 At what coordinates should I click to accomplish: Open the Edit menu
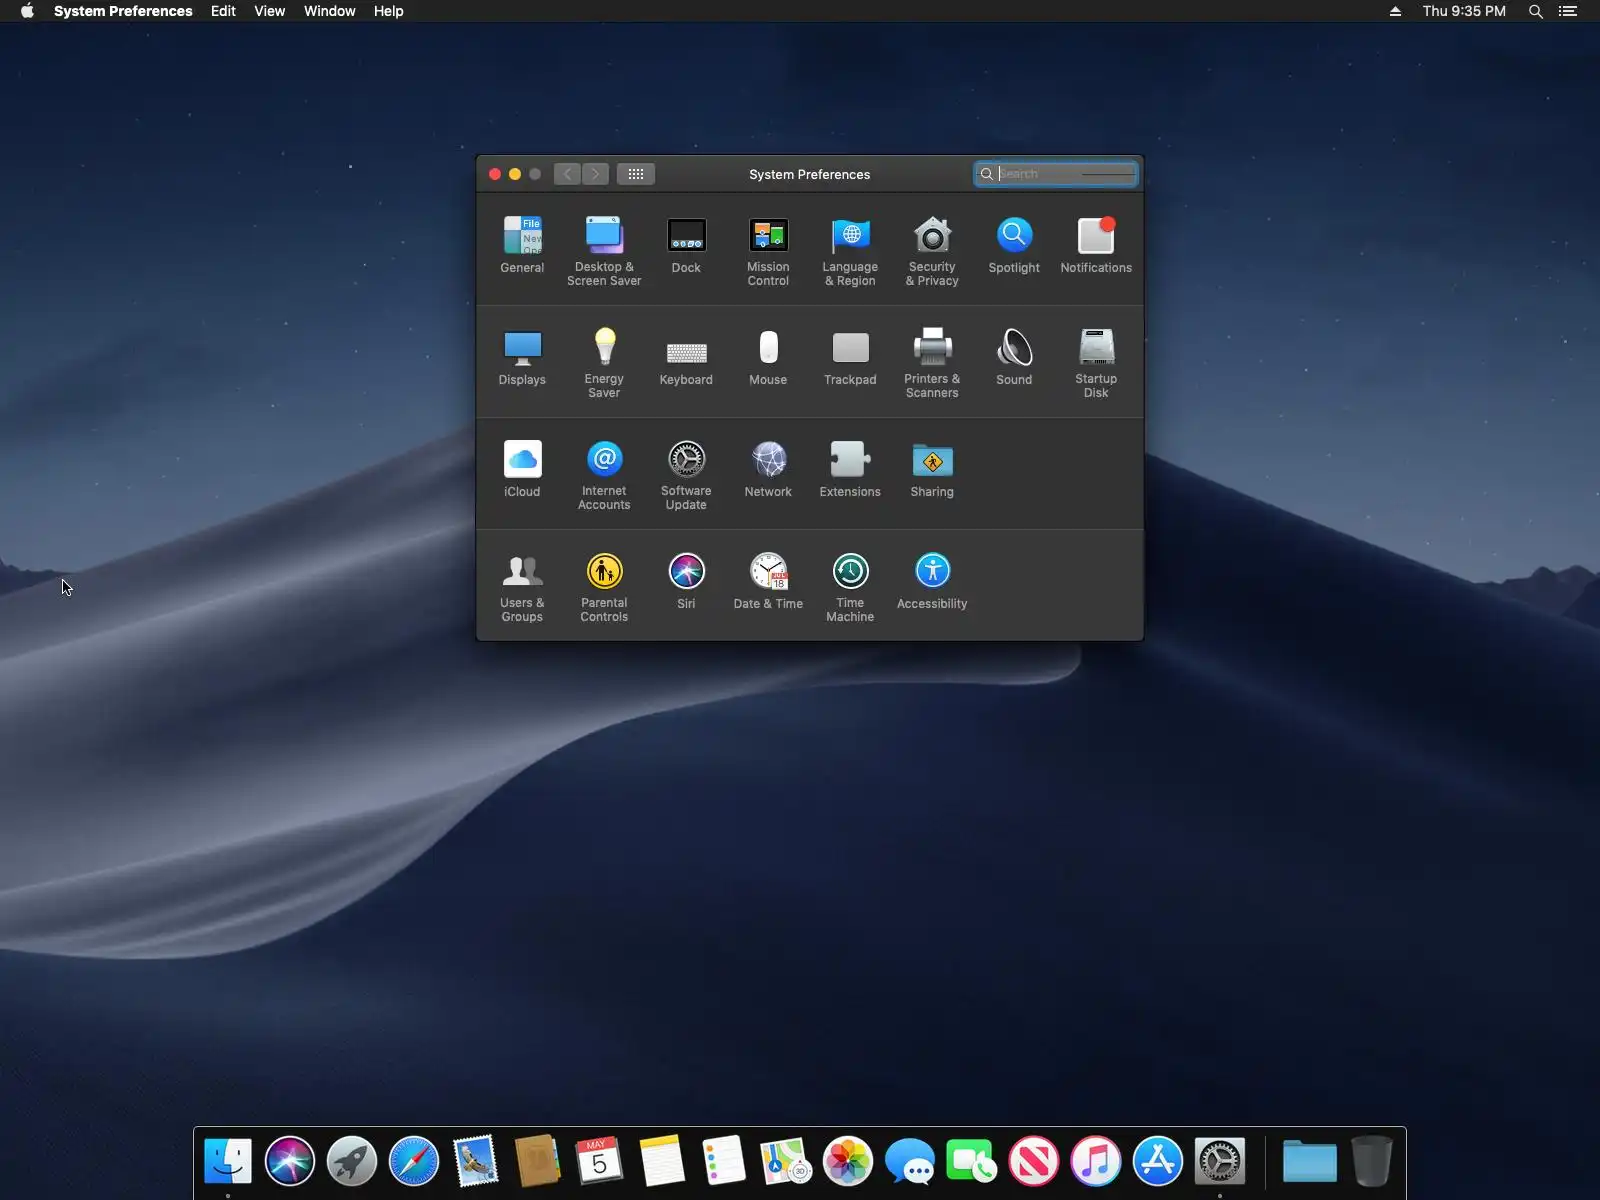tap(223, 11)
